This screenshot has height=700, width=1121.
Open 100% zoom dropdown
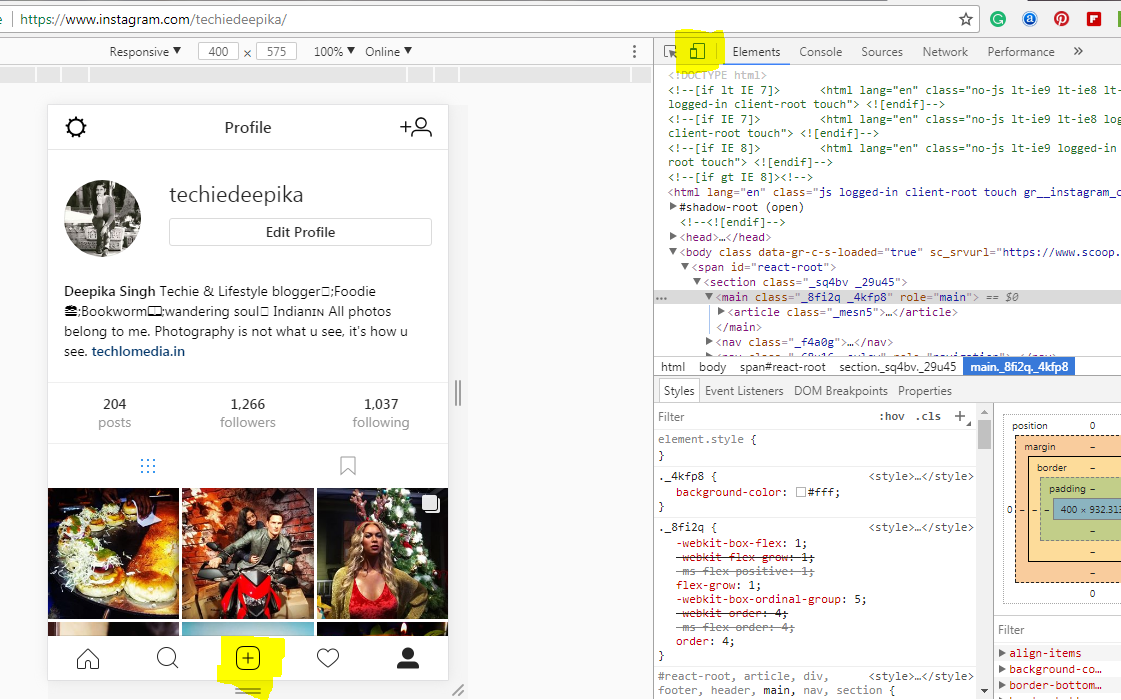(334, 51)
